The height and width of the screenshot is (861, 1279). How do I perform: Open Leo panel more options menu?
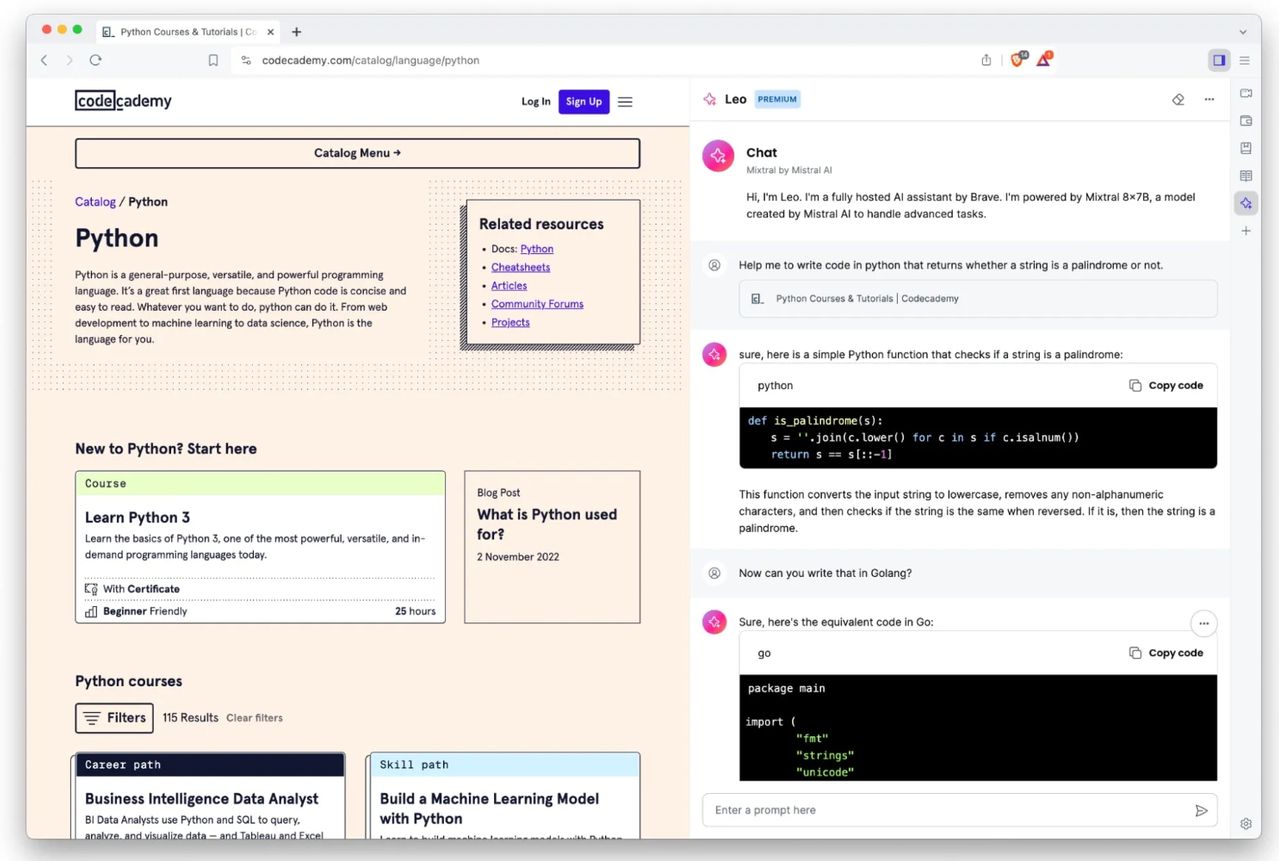(1209, 99)
